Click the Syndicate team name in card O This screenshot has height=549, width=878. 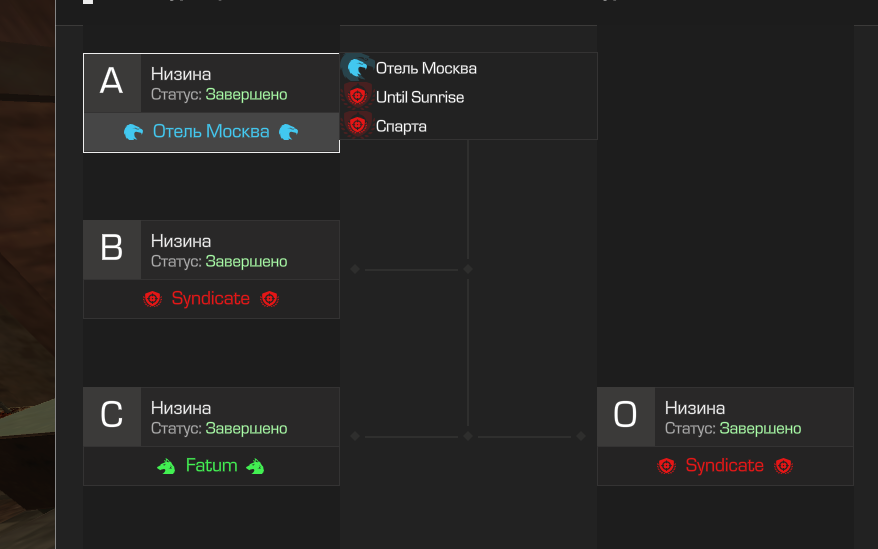[x=724, y=466]
